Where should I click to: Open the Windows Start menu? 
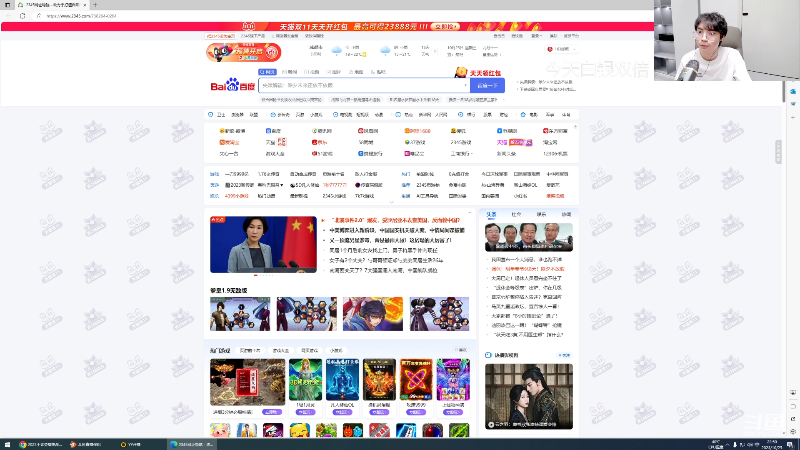(7, 444)
